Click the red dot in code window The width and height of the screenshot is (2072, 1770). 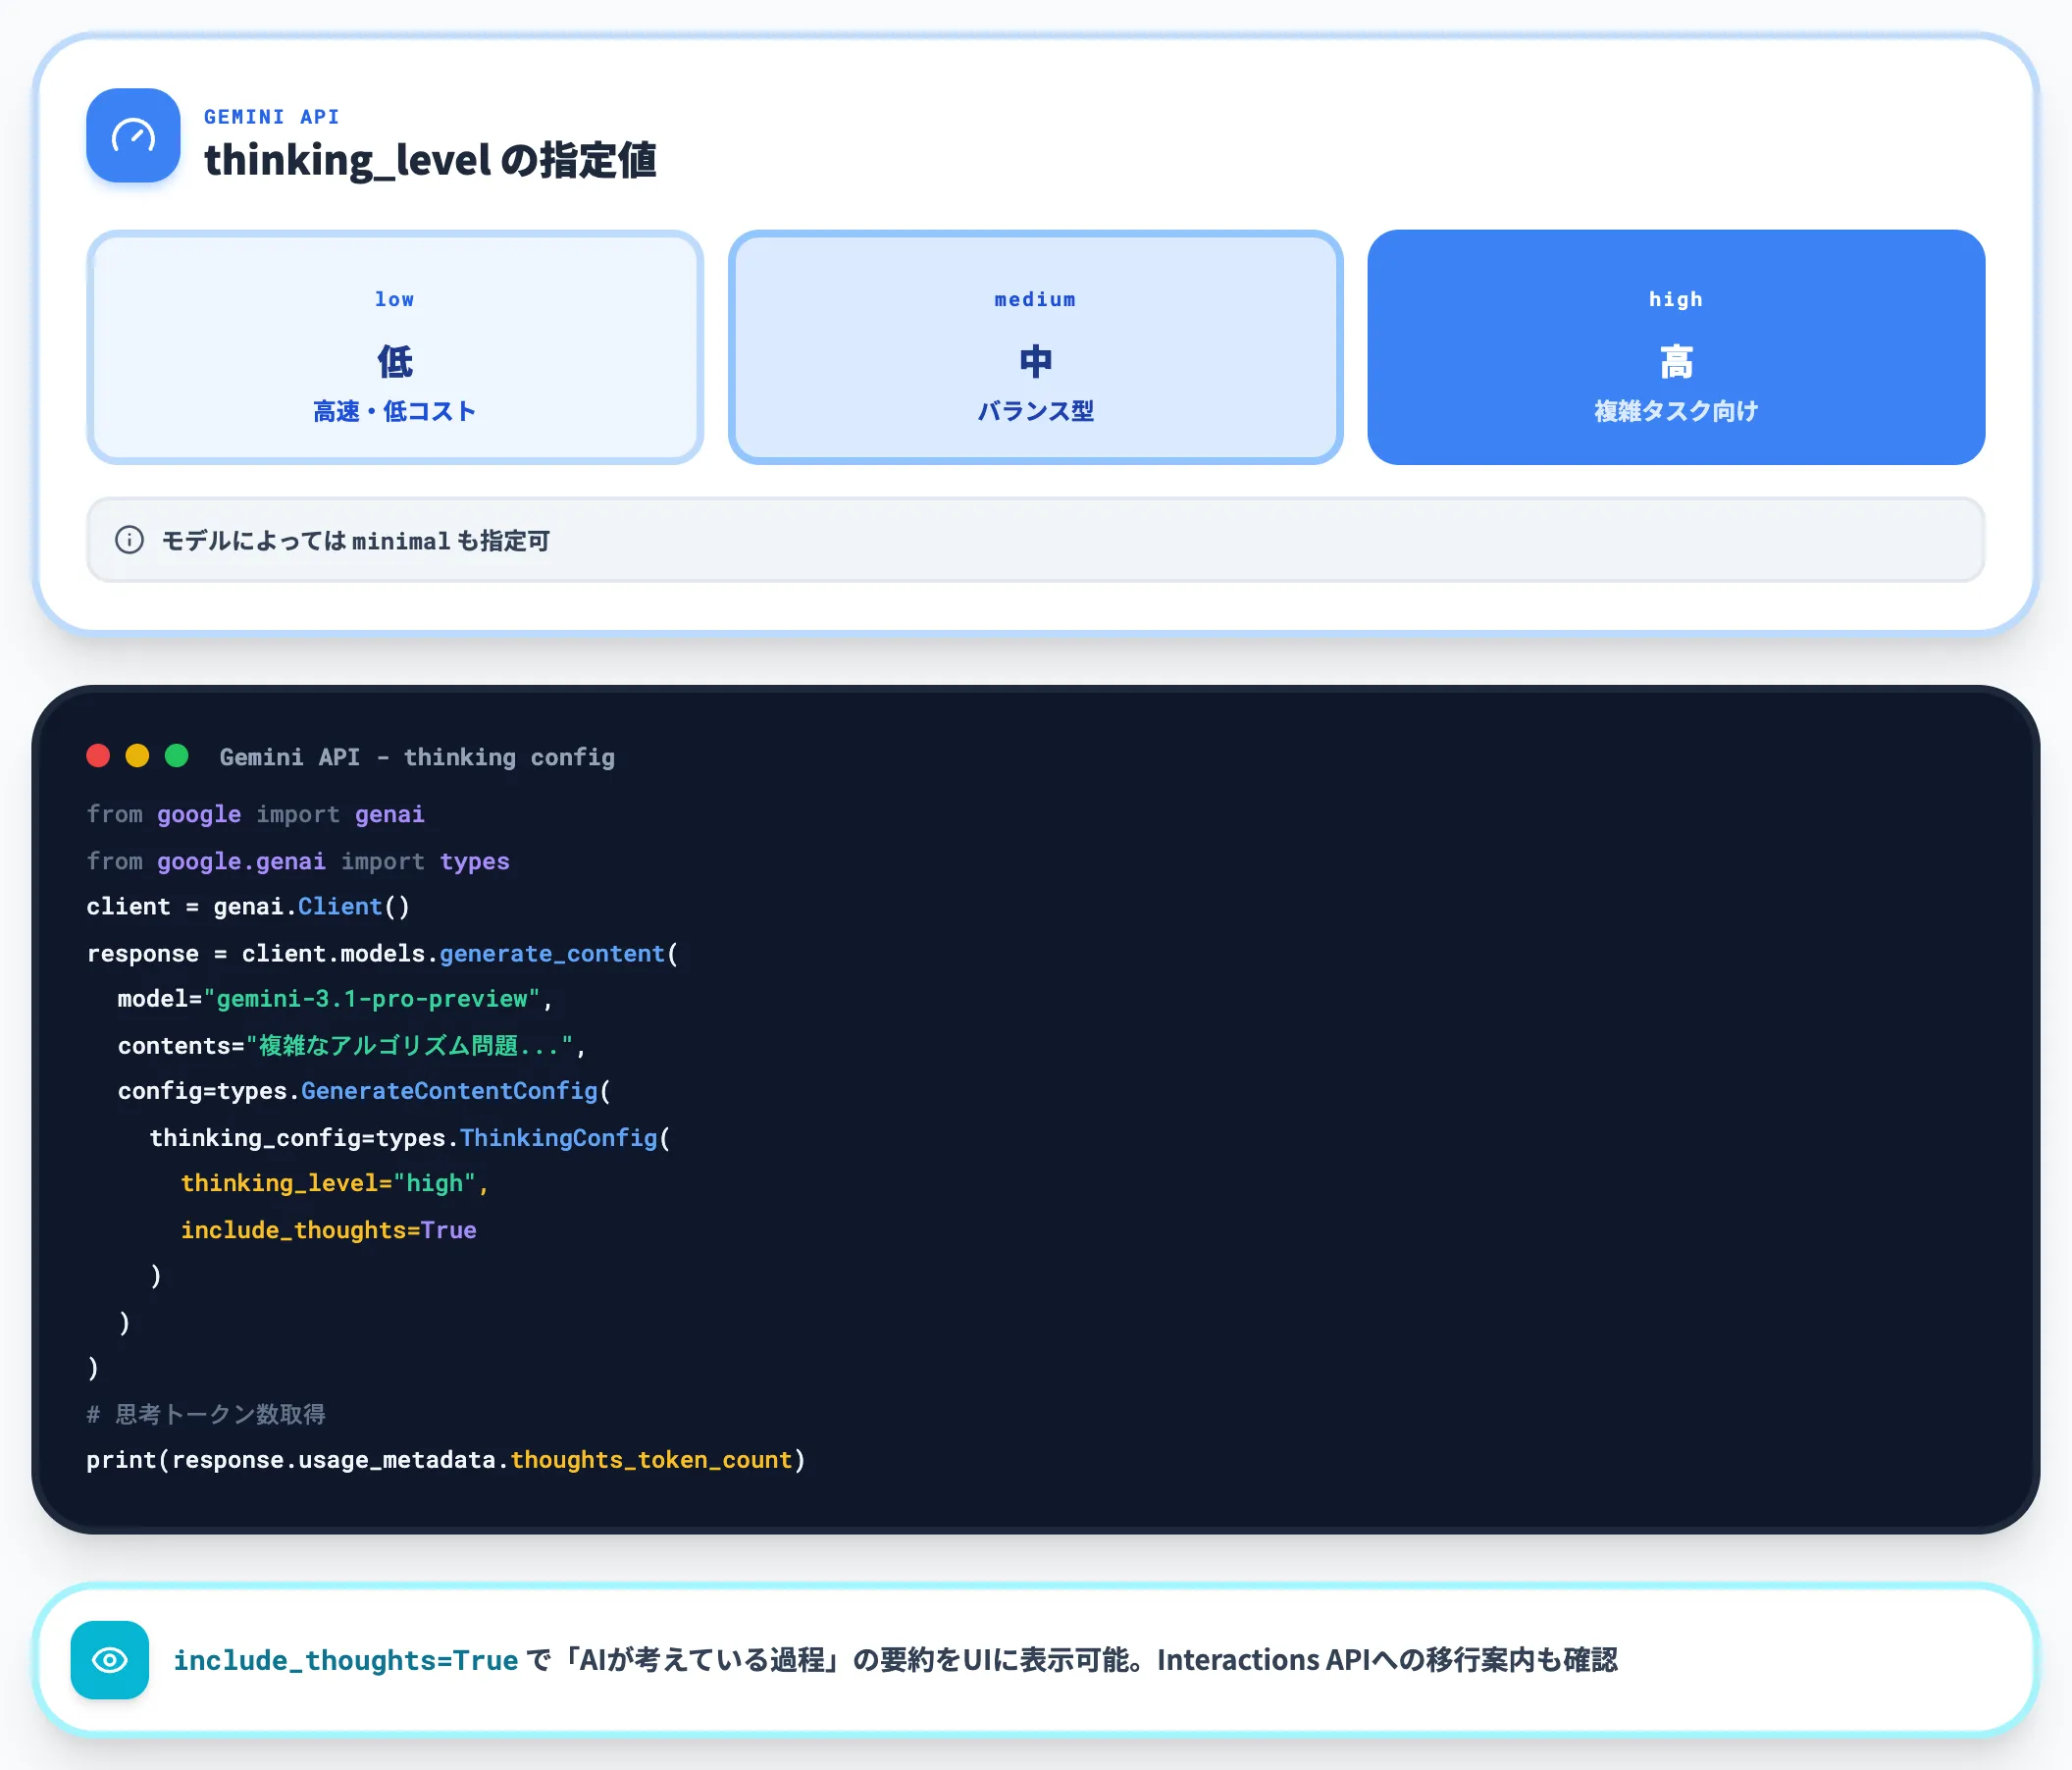tap(98, 756)
